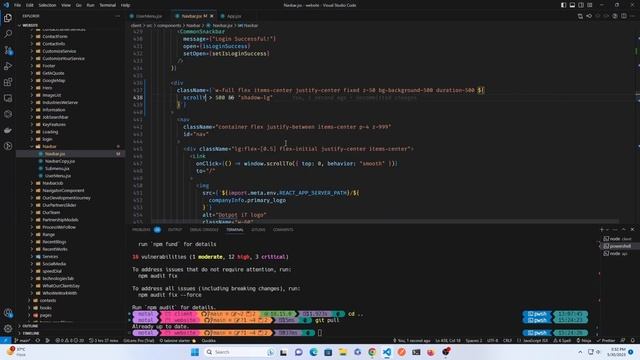Toggle the primary sidebar layout button
The height and width of the screenshot is (360, 640).
point(563,5)
